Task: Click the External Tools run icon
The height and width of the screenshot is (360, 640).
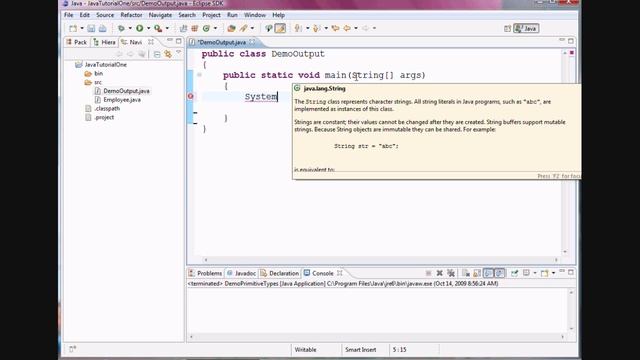Action: tap(158, 28)
